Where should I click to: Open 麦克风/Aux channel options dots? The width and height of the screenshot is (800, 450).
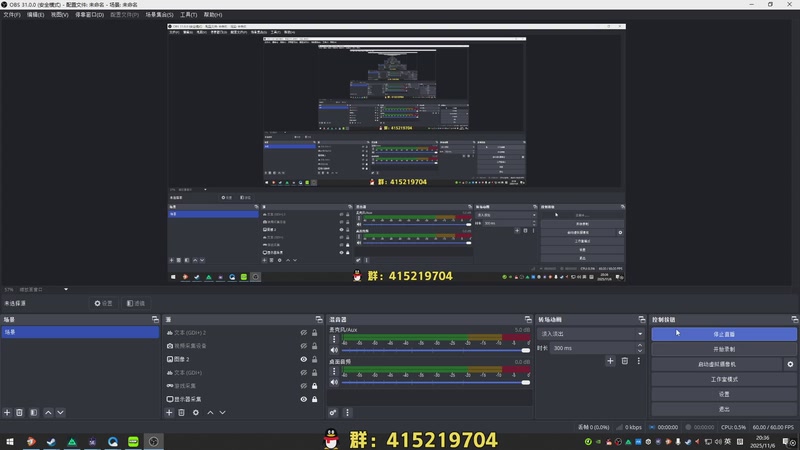[x=334, y=339]
